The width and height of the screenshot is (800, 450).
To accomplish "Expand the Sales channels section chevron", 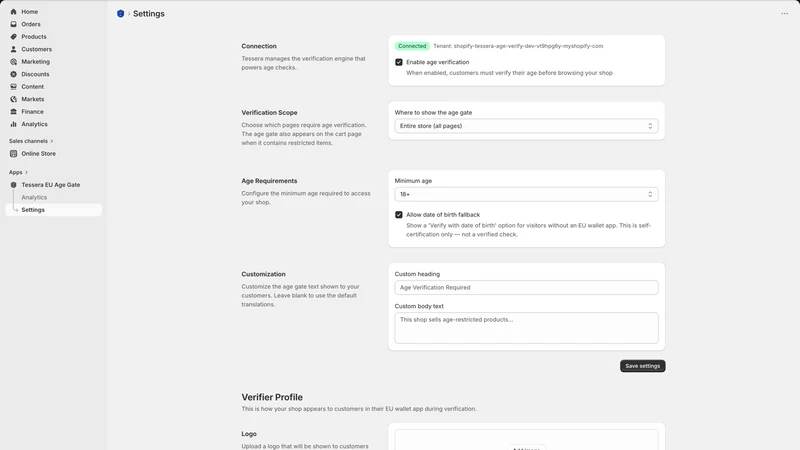I will [52, 141].
